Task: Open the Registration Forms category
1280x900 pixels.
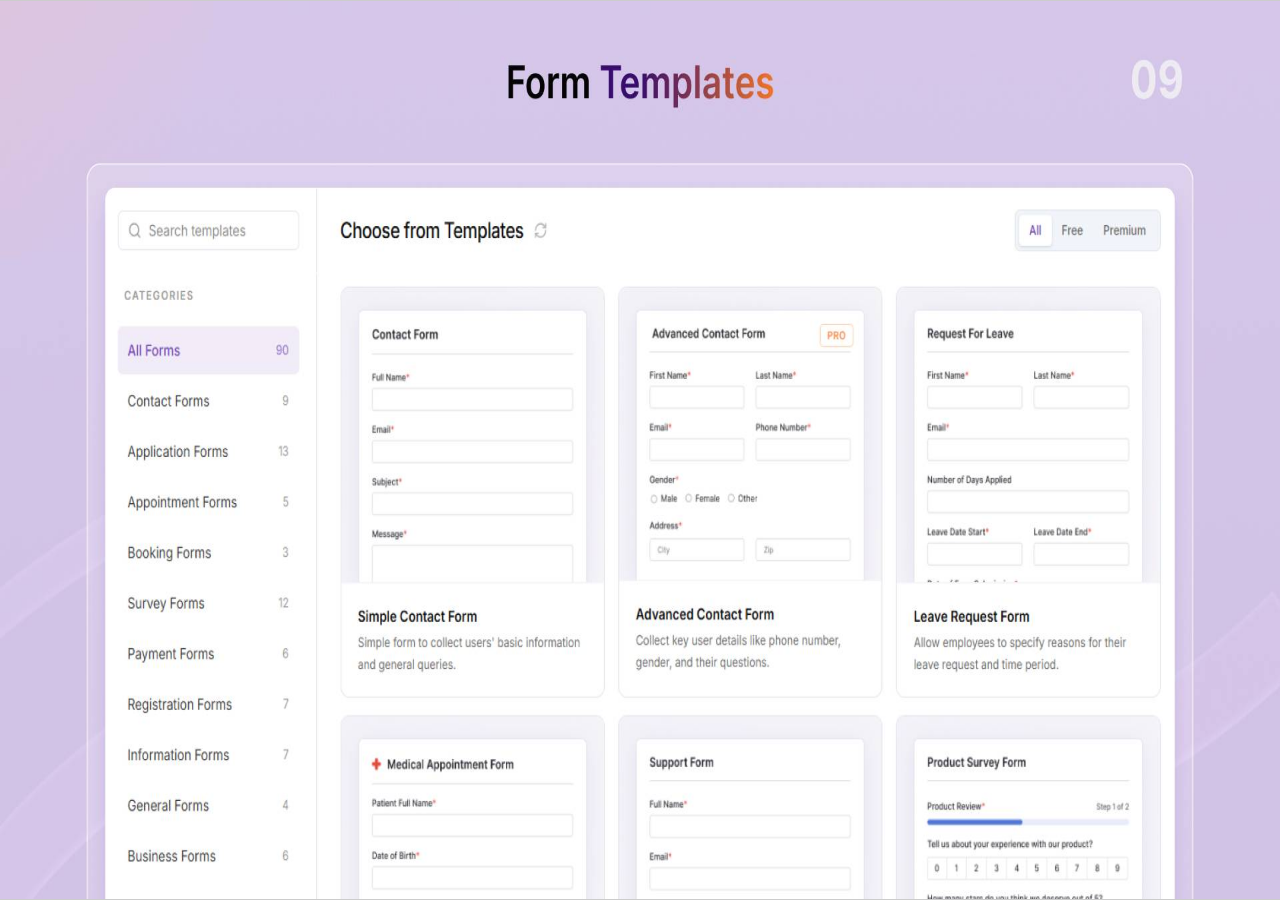Action: point(208,704)
